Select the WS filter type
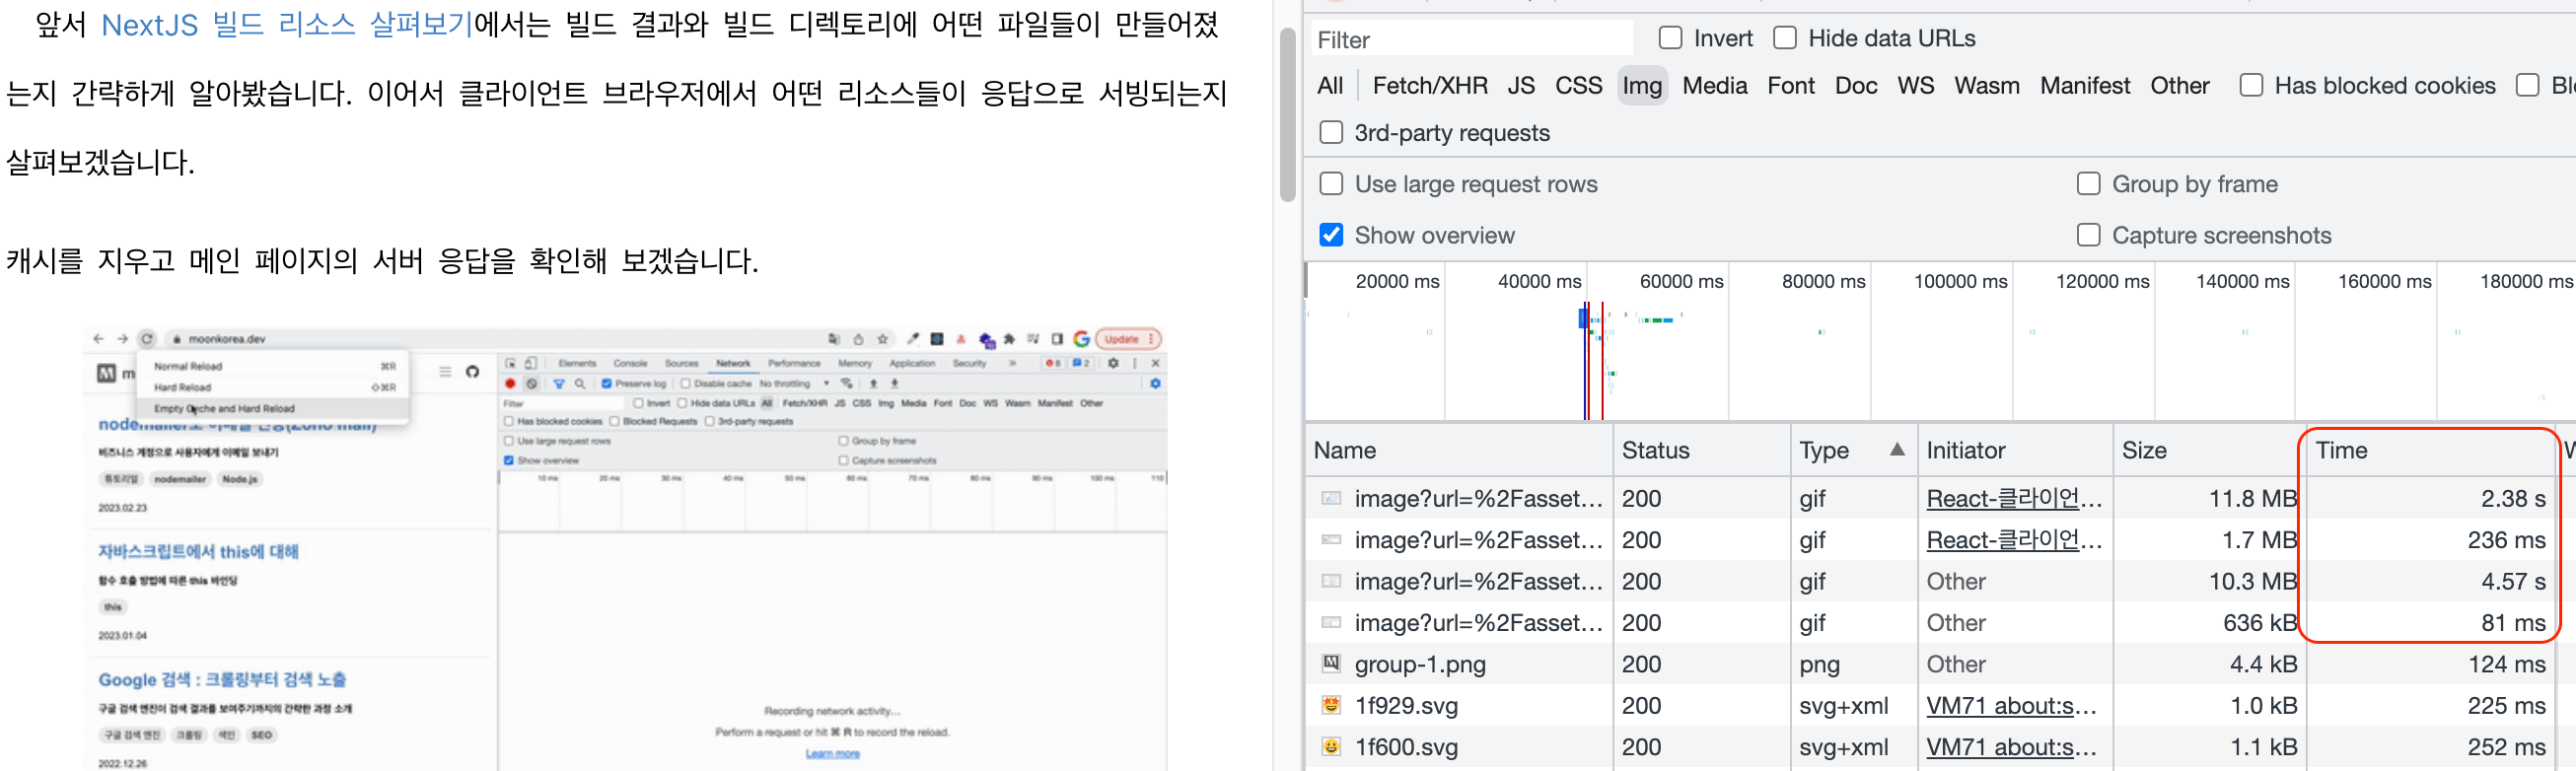The image size is (2576, 771). 1915,86
